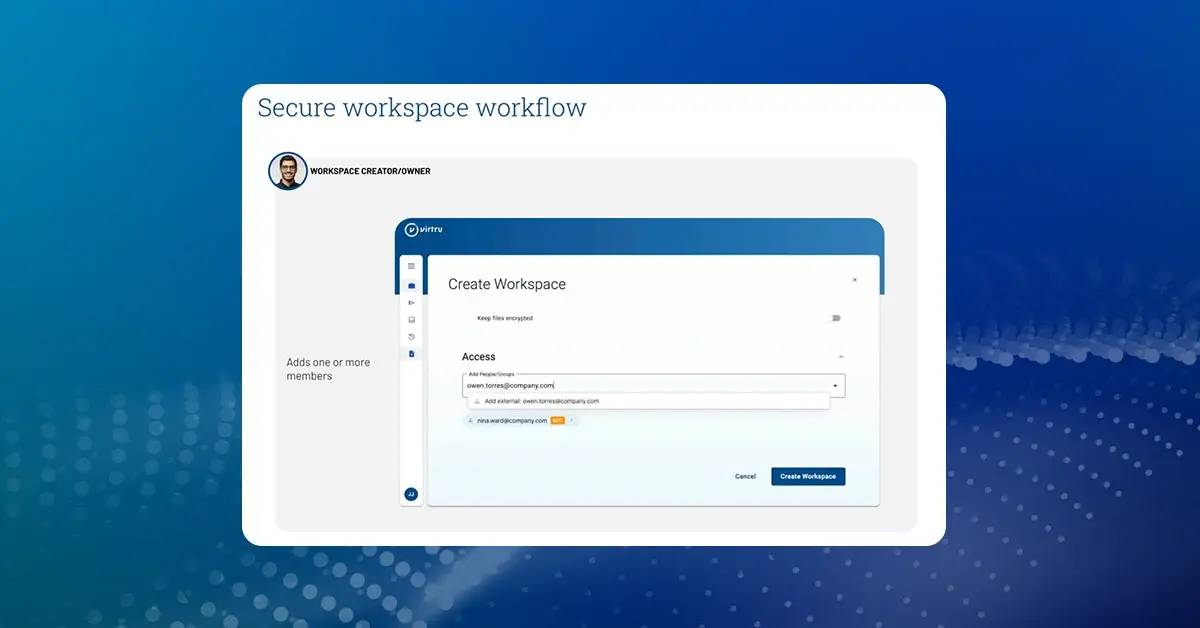Click the EXT badge on nina.ward chip
Image resolution: width=1200 pixels, height=628 pixels.
point(557,421)
